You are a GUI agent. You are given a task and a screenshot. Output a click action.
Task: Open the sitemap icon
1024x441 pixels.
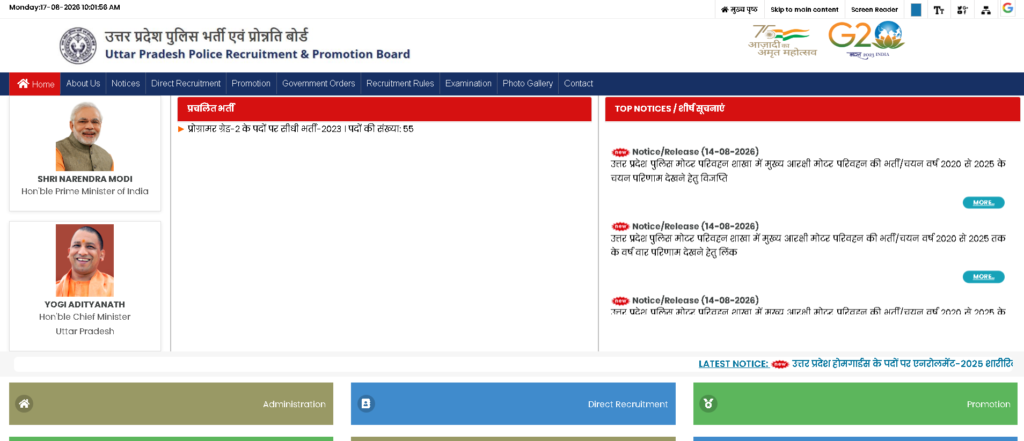[985, 10]
